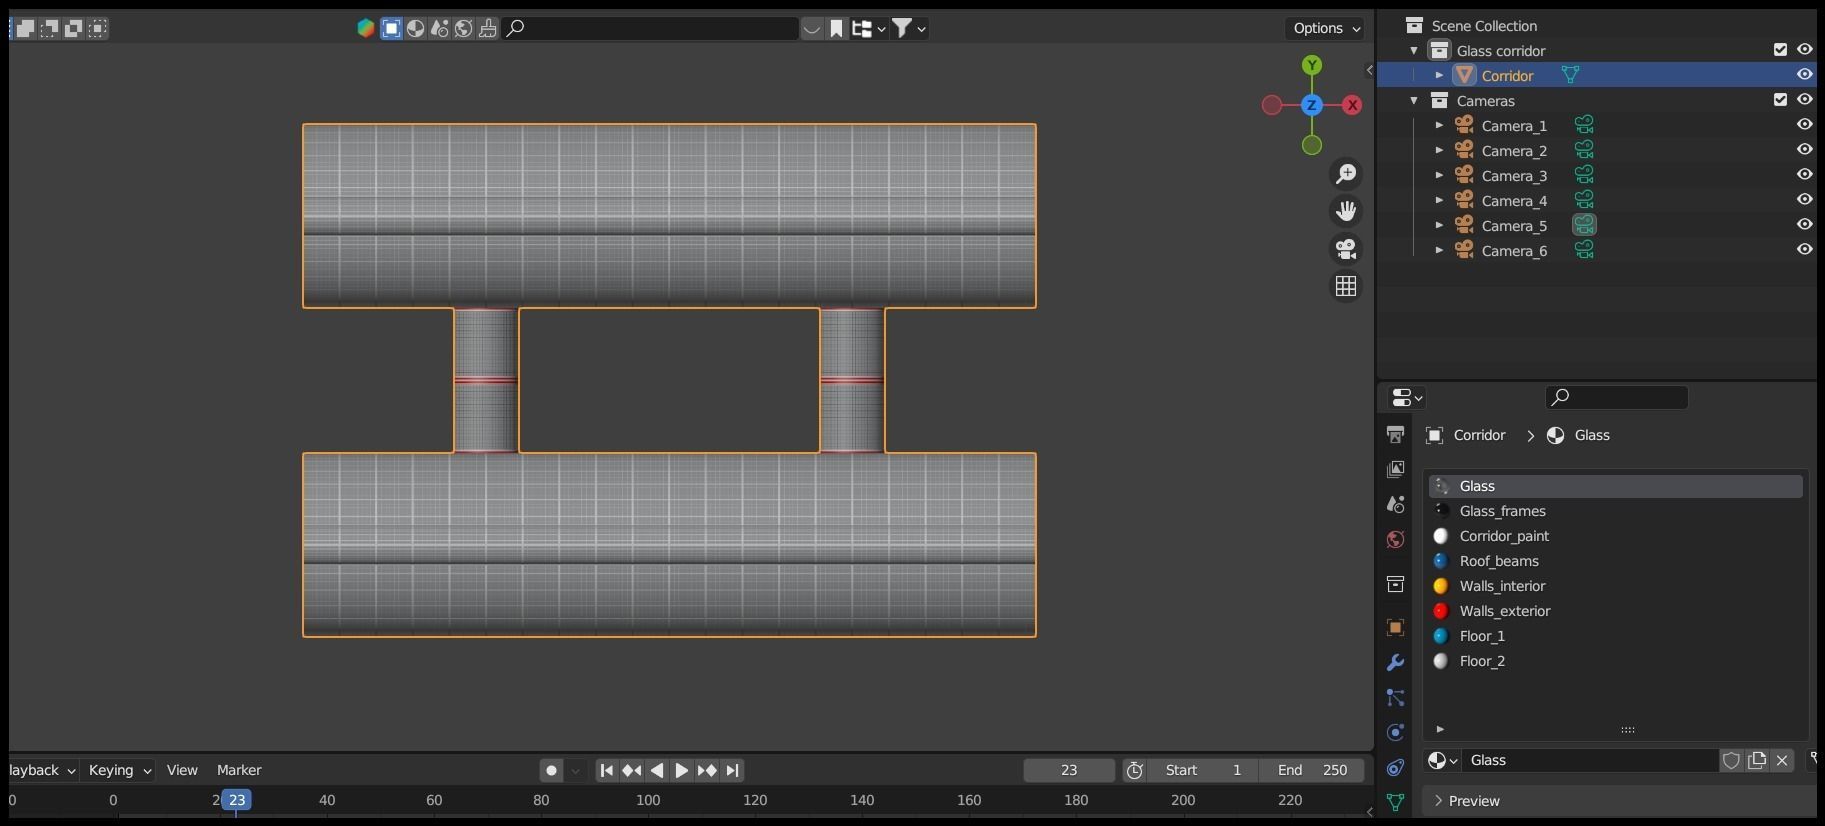
Task: Open the Object Constraints properties tab
Action: pos(1395,768)
